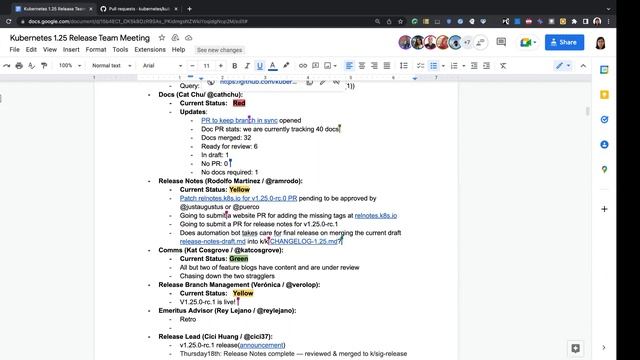The height and width of the screenshot is (360, 640).
Task: Toggle underline formatting
Action: point(260,66)
